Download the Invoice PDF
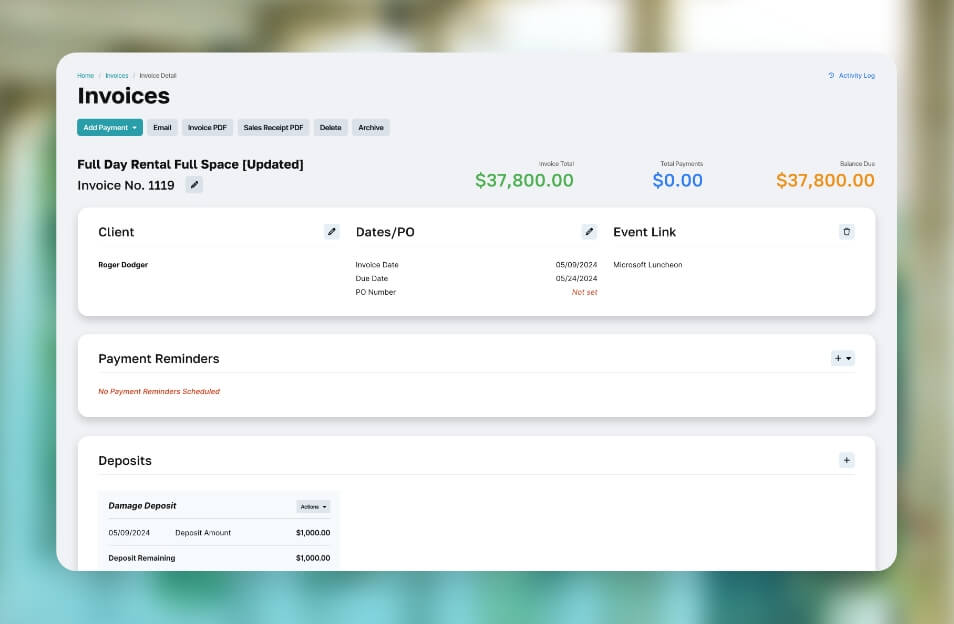954x624 pixels. pyautogui.click(x=207, y=128)
